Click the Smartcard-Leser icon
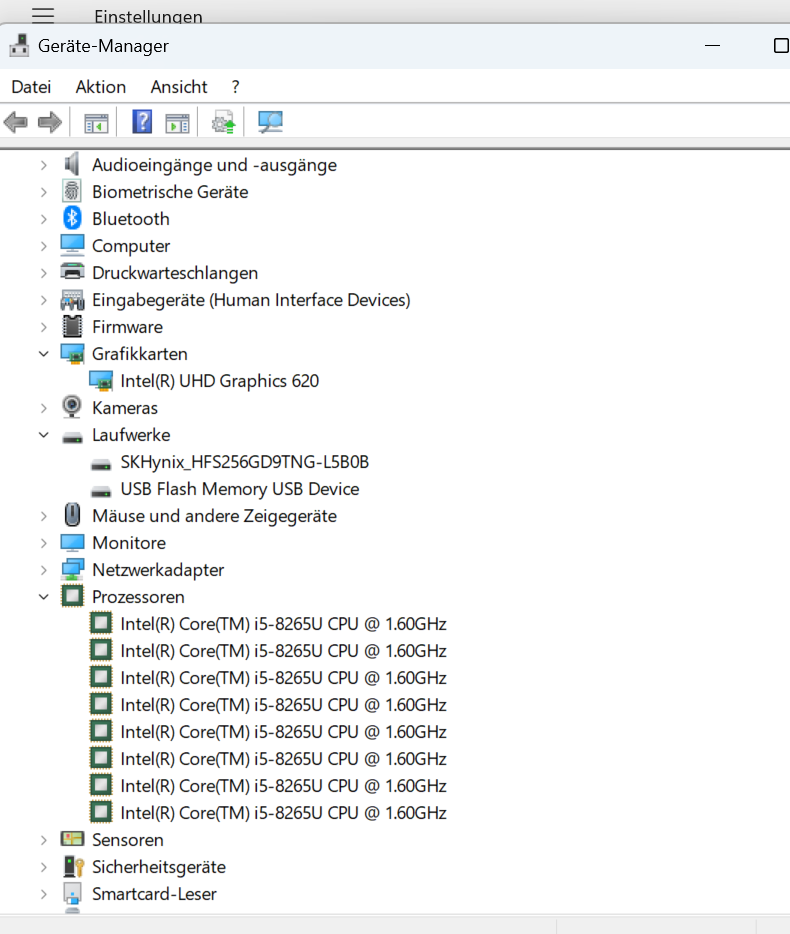The height and width of the screenshot is (934, 790). point(72,893)
